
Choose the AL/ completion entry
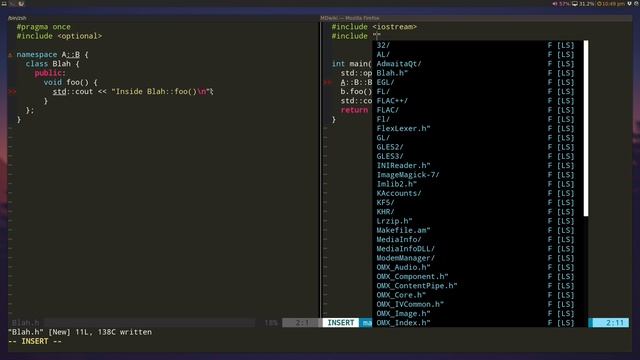pos(478,55)
